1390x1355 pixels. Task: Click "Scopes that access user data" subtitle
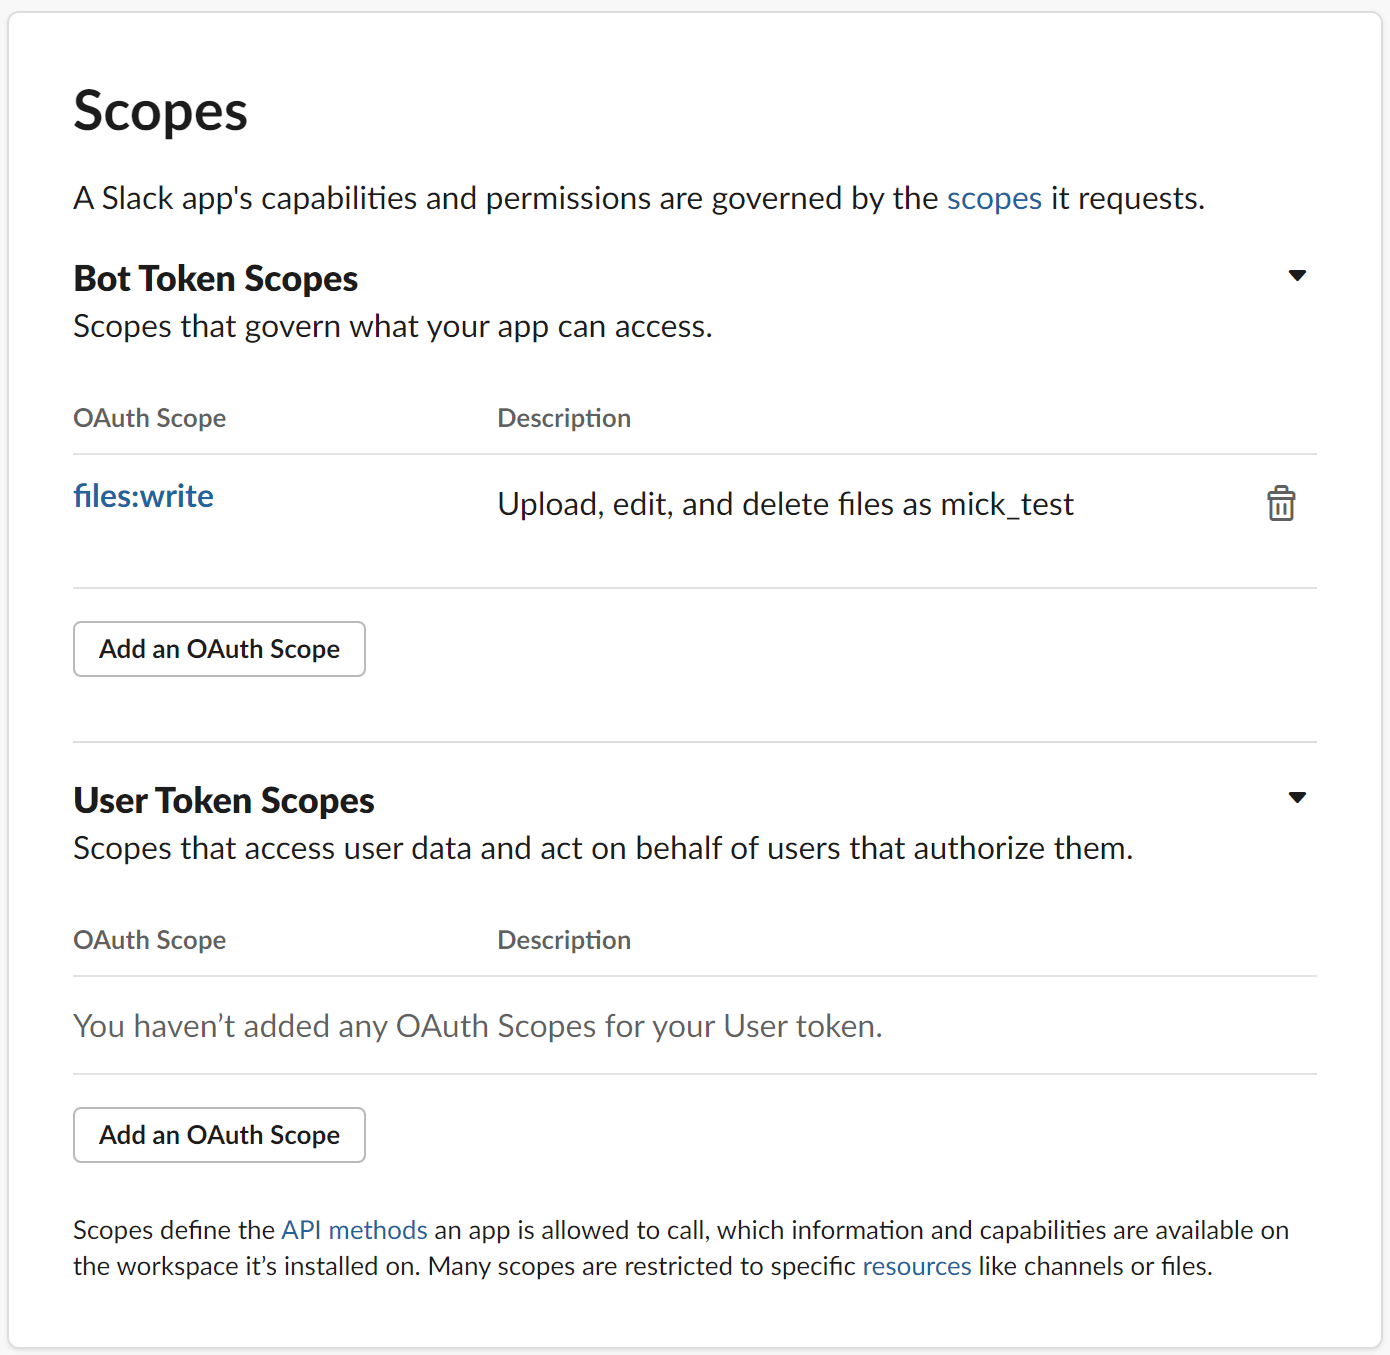pos(603,849)
